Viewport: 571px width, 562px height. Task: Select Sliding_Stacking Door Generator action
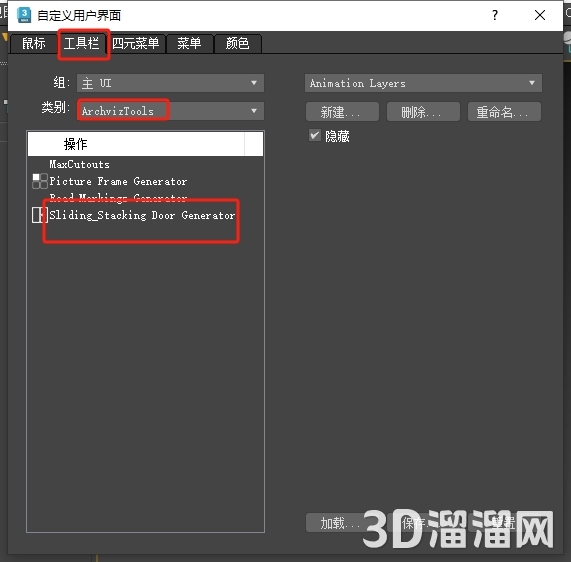pyautogui.click(x=142, y=215)
